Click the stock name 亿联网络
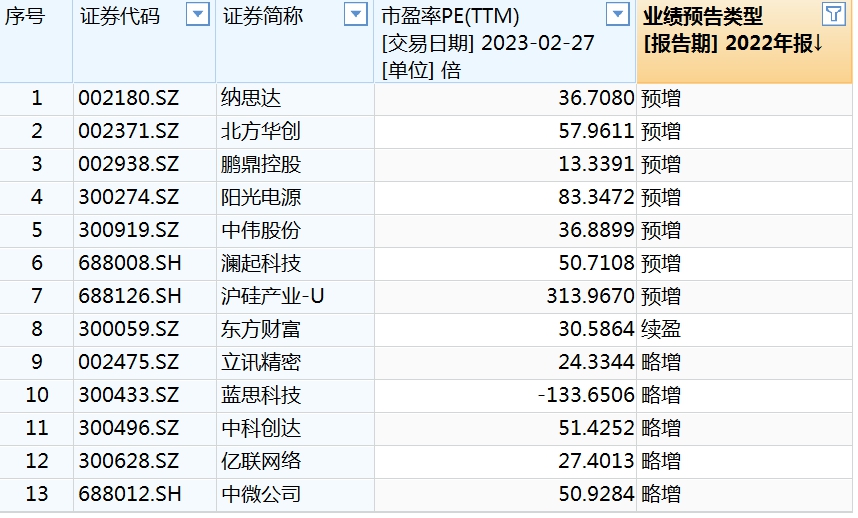858x518 pixels. coord(261,461)
